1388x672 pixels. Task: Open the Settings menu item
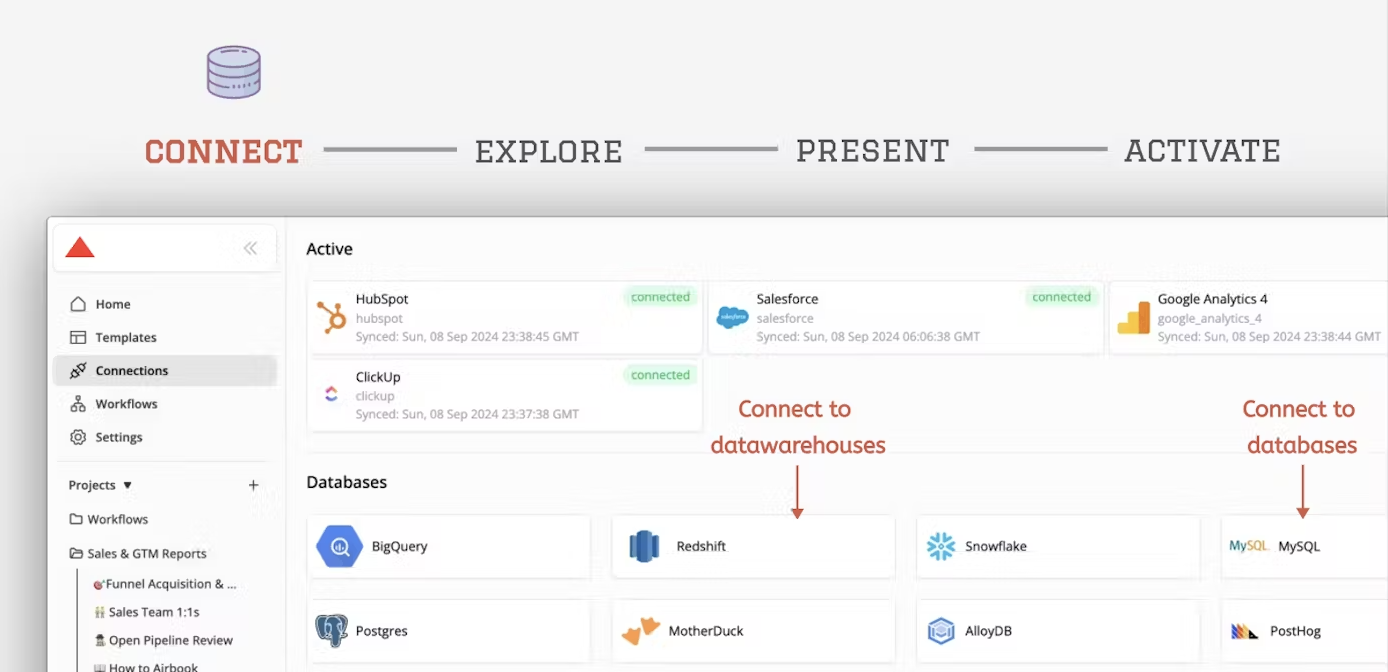point(165,437)
